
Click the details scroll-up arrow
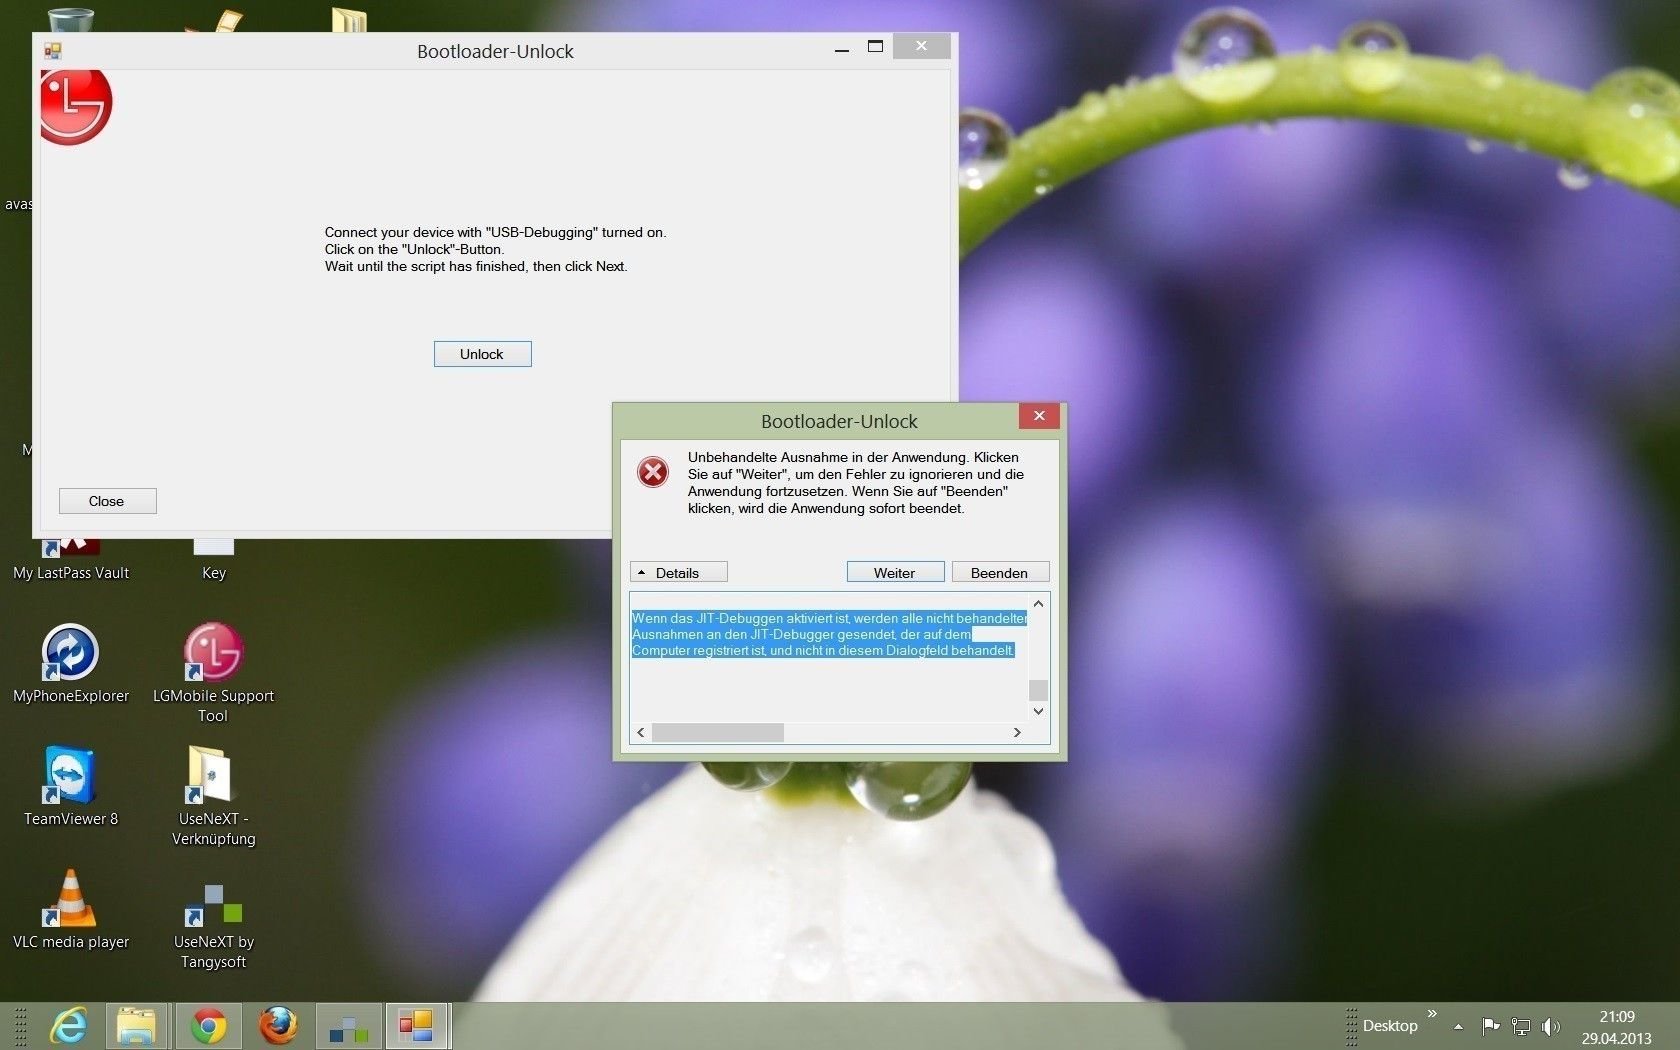[1038, 603]
